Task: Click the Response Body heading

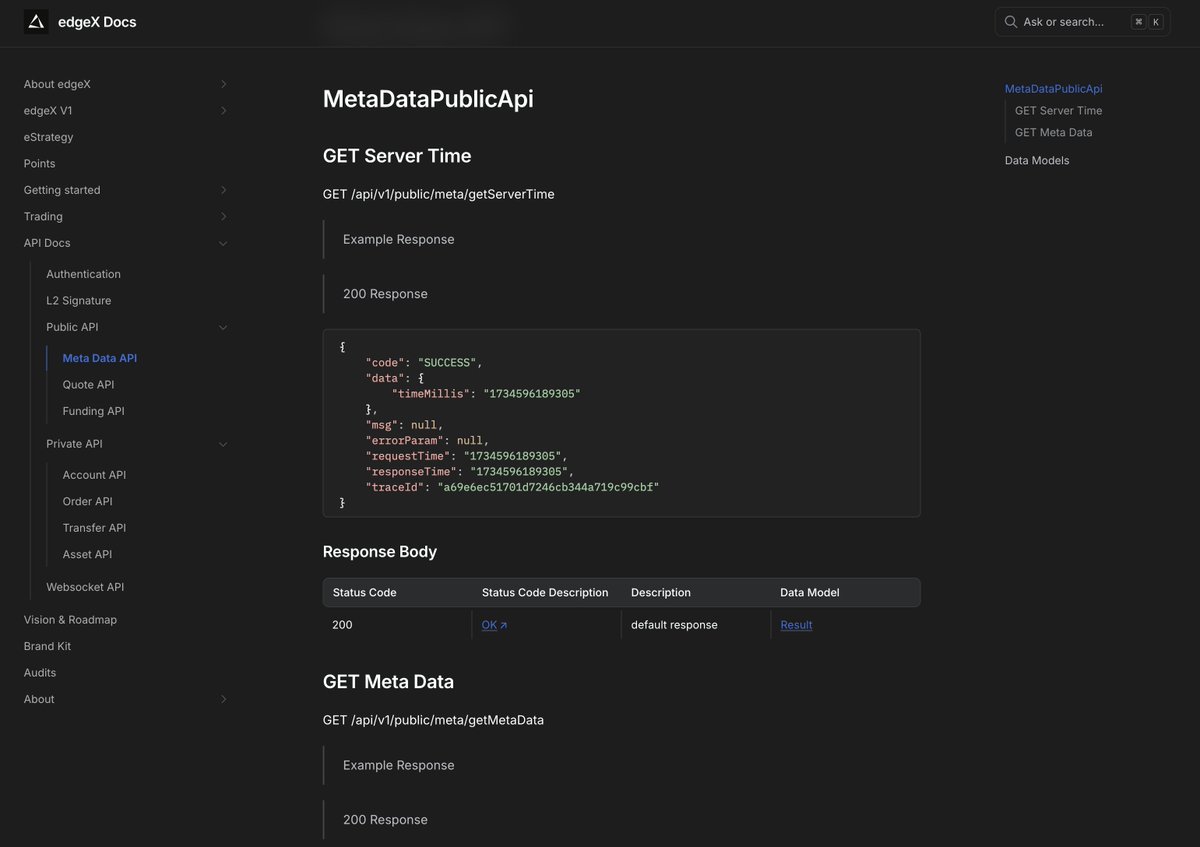Action: pyautogui.click(x=380, y=552)
